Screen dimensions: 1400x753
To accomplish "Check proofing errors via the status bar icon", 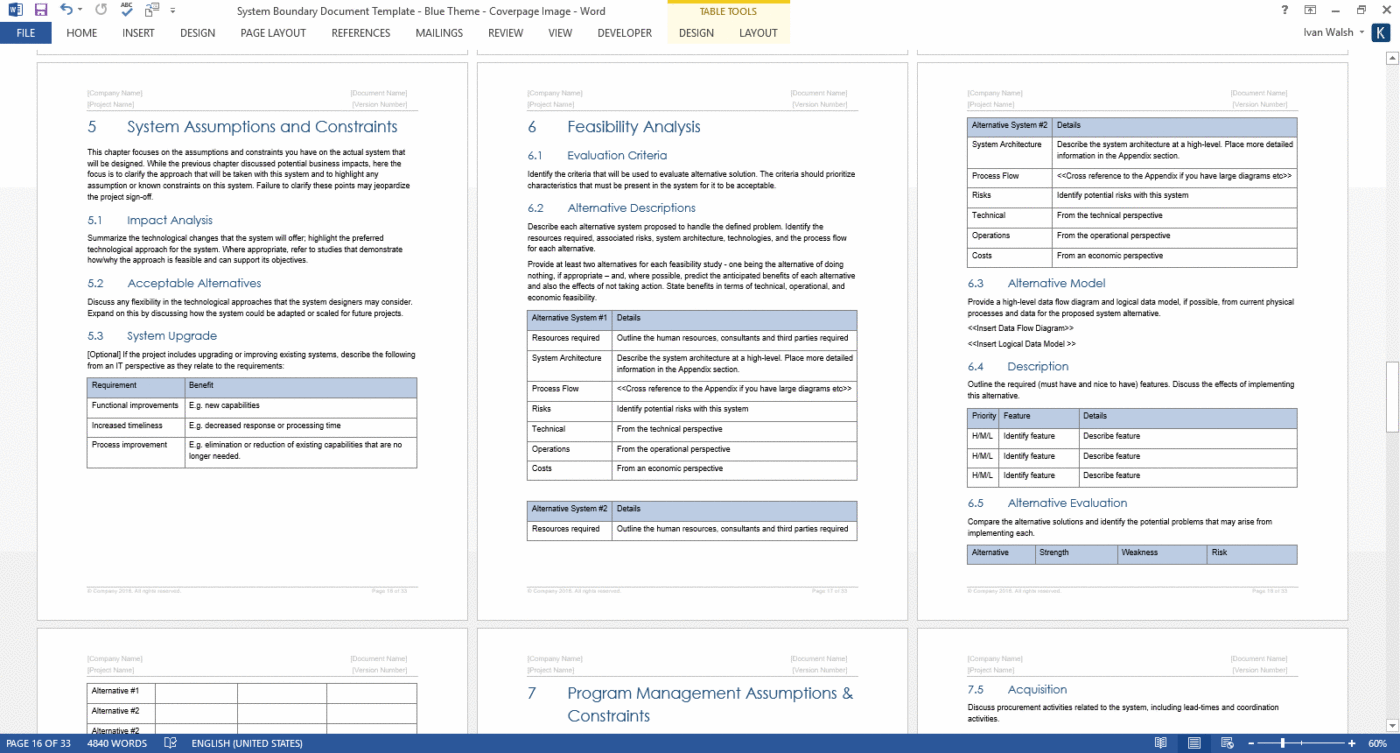I will [x=170, y=743].
